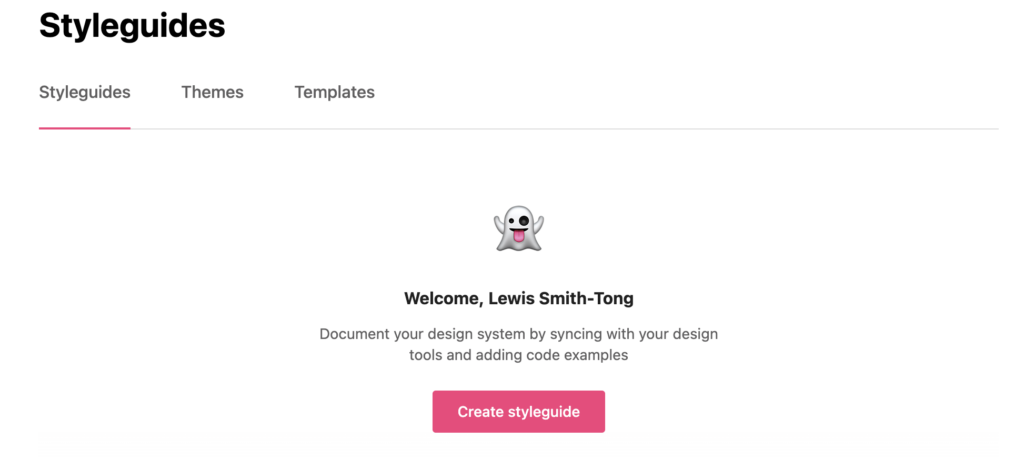Switch to the Templates tab
This screenshot has width=1024, height=459.
point(334,92)
